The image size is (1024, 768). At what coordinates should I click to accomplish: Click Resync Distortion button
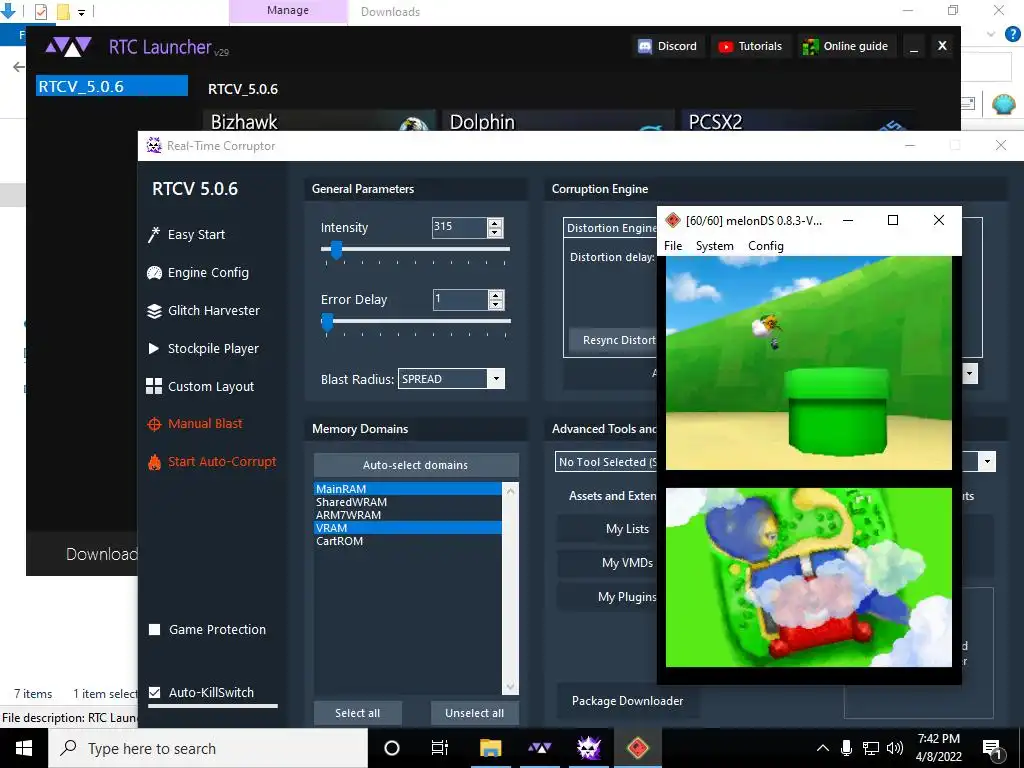click(613, 340)
